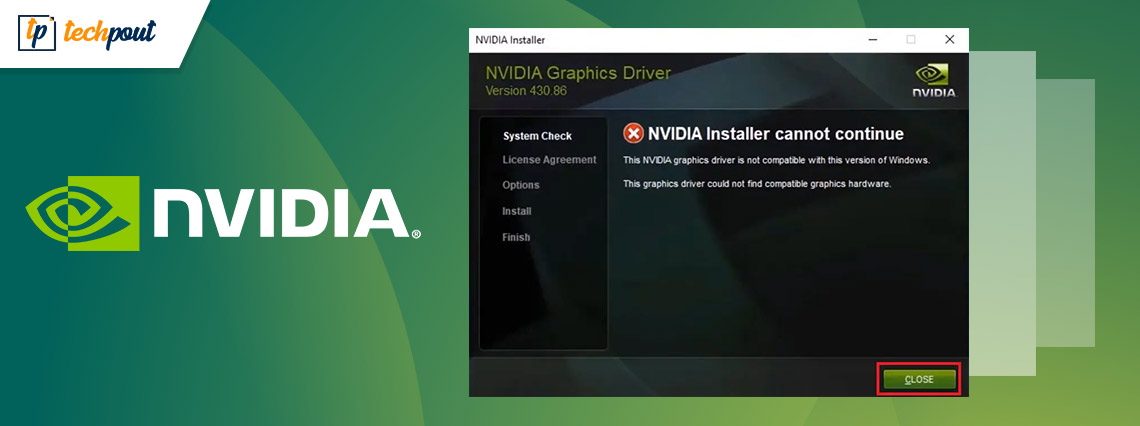
Task: Click the NVIDIA Installer title bar text
Action: point(510,40)
